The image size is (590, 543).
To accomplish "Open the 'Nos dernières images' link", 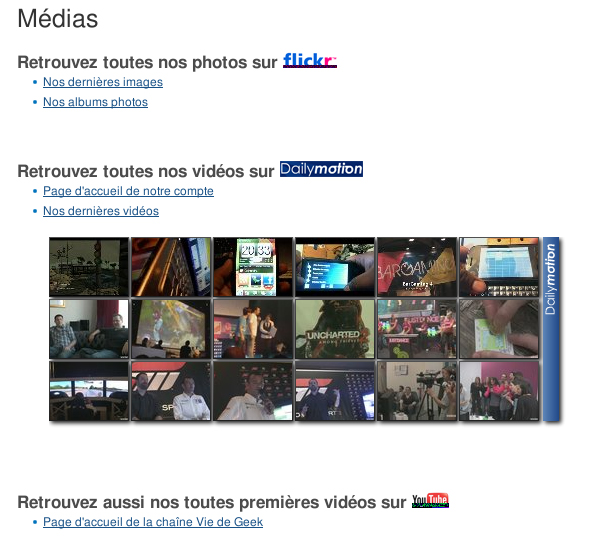I will point(103,82).
